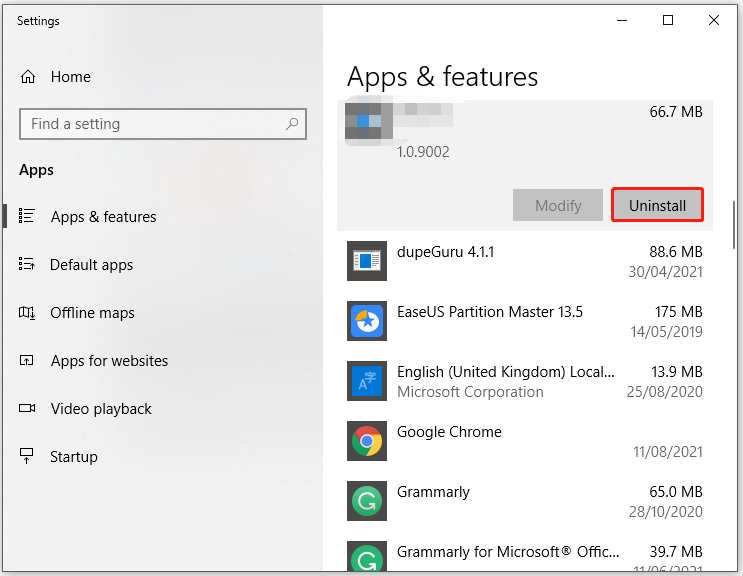Click the Google Chrome icon
This screenshot has width=743, height=576.
(367, 441)
